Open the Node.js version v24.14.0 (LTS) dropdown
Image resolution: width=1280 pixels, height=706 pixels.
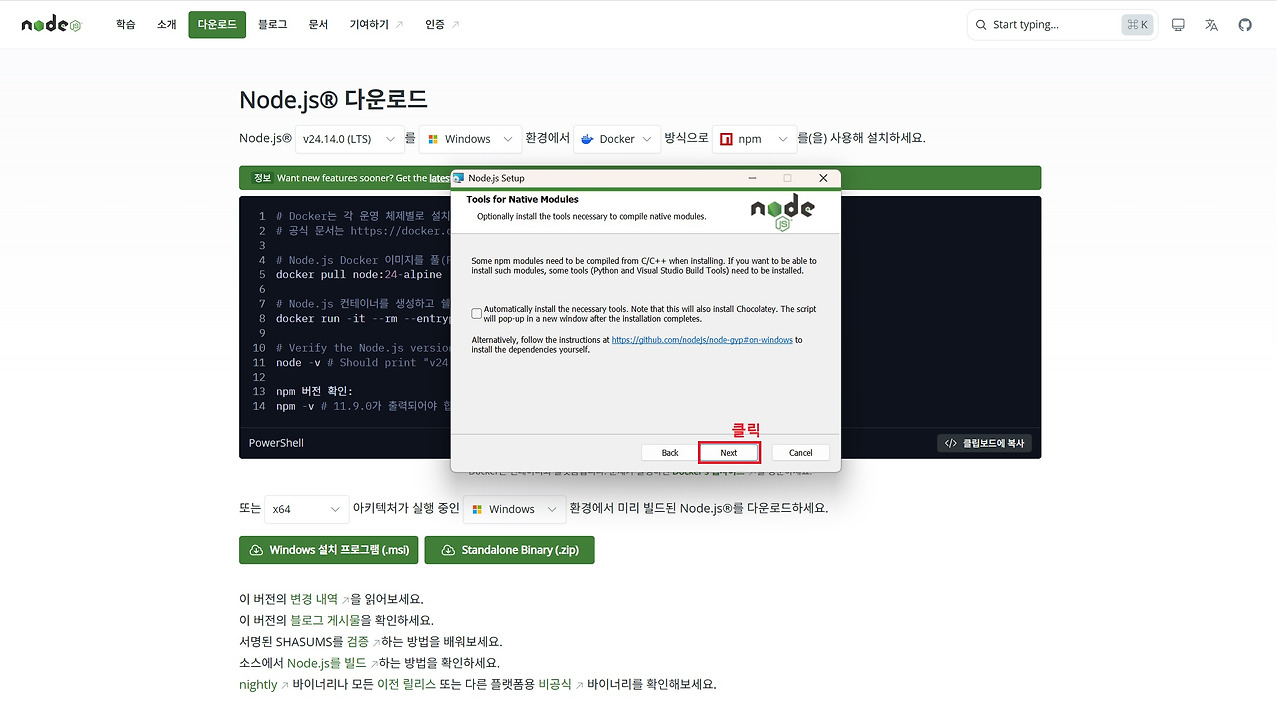point(348,139)
